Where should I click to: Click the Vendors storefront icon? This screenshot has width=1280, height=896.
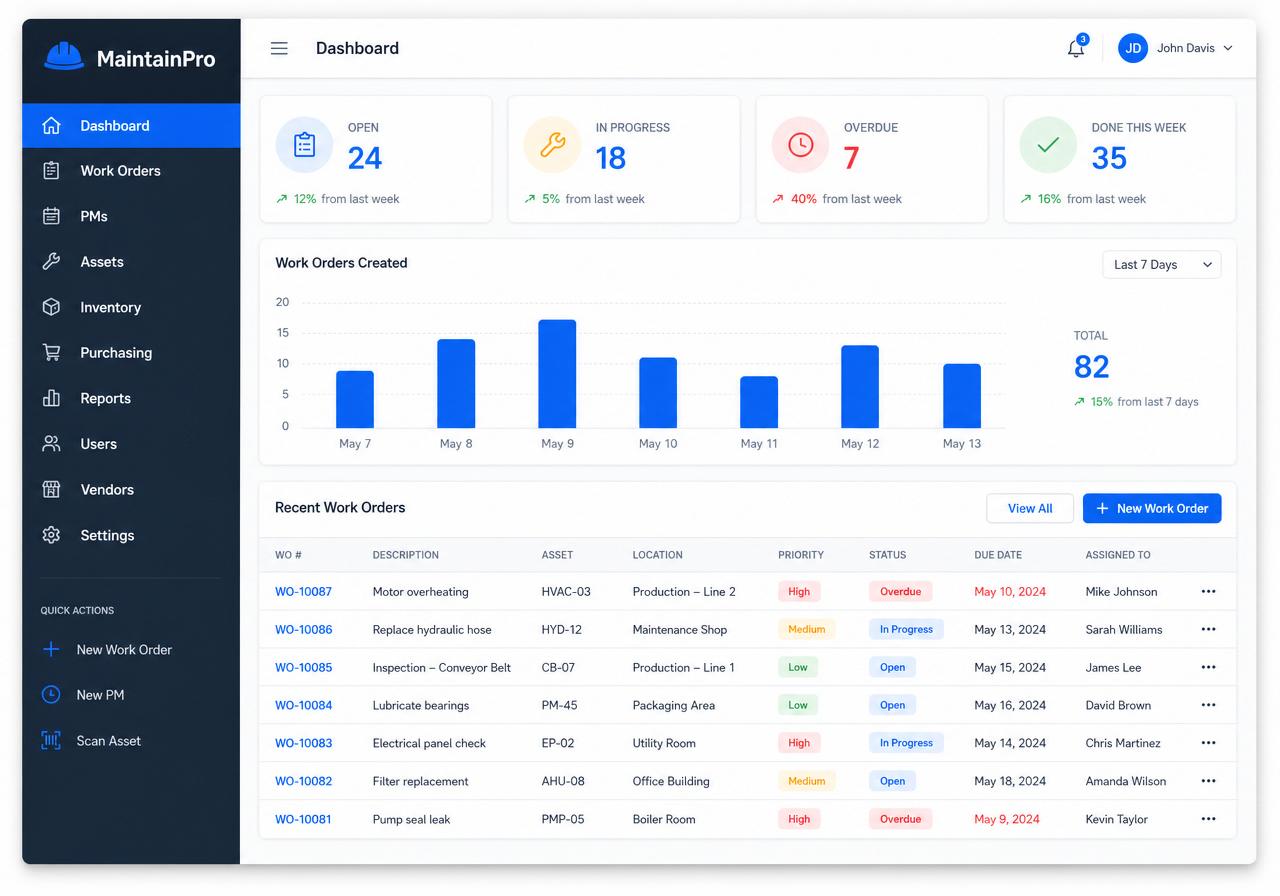[51, 489]
